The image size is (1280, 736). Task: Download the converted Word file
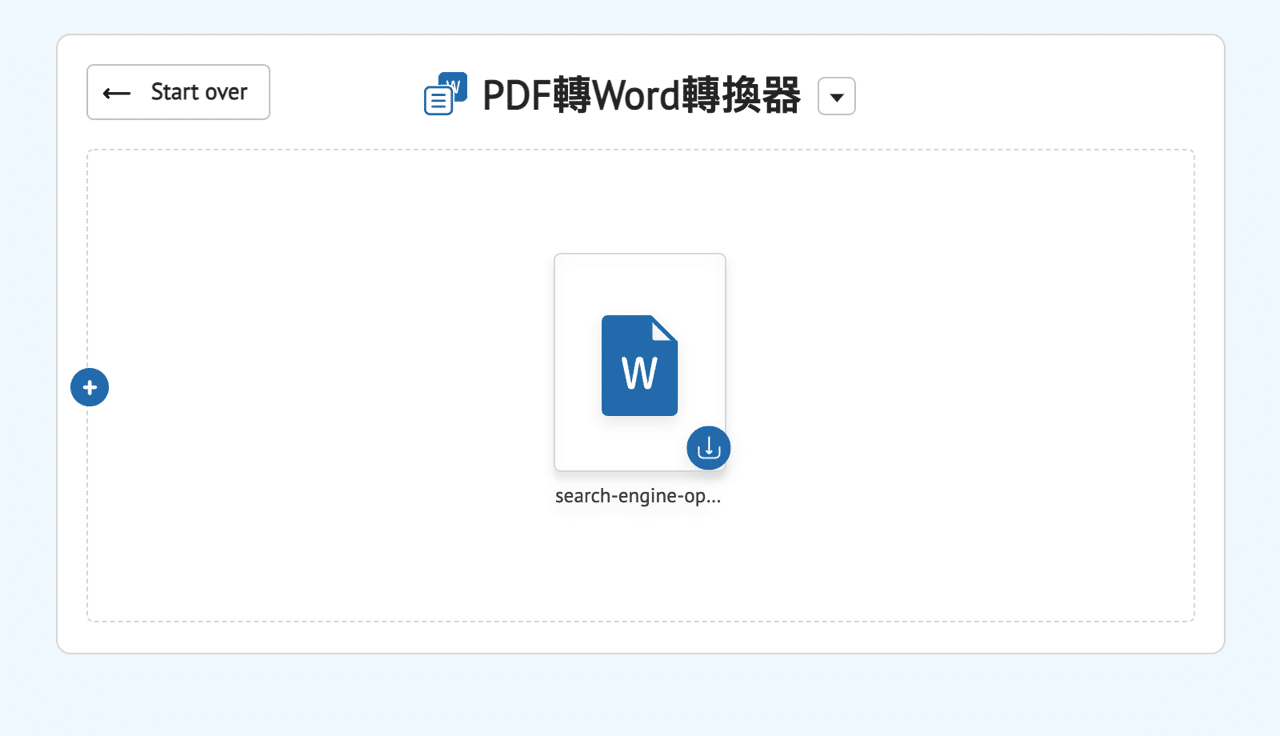click(x=708, y=448)
